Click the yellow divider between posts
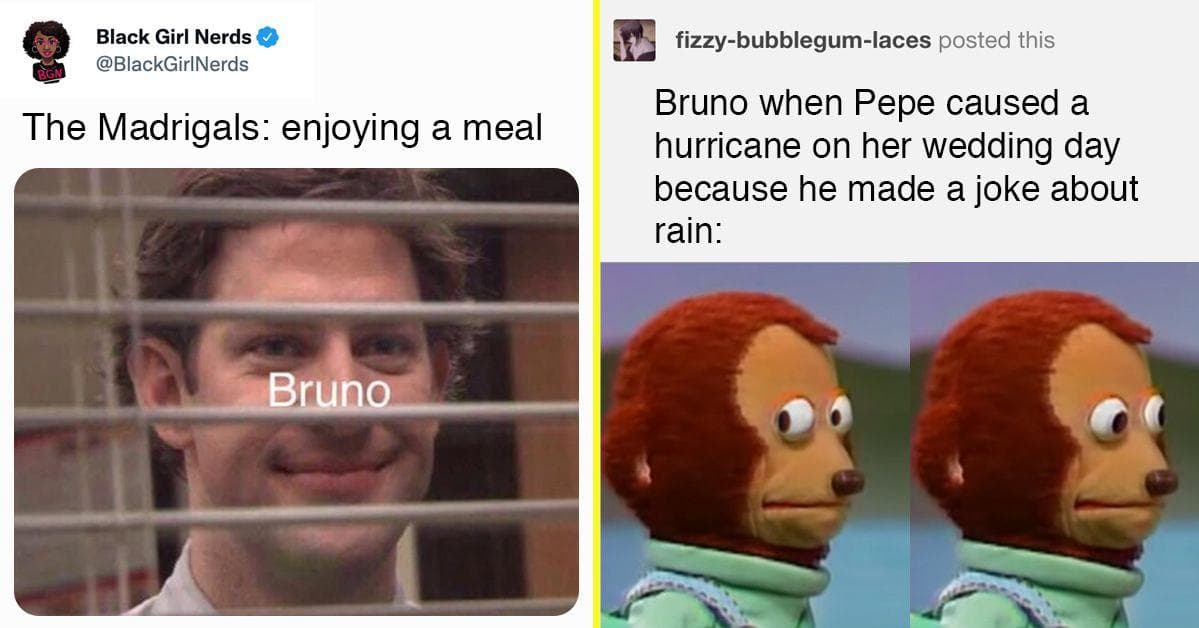 coord(596,314)
